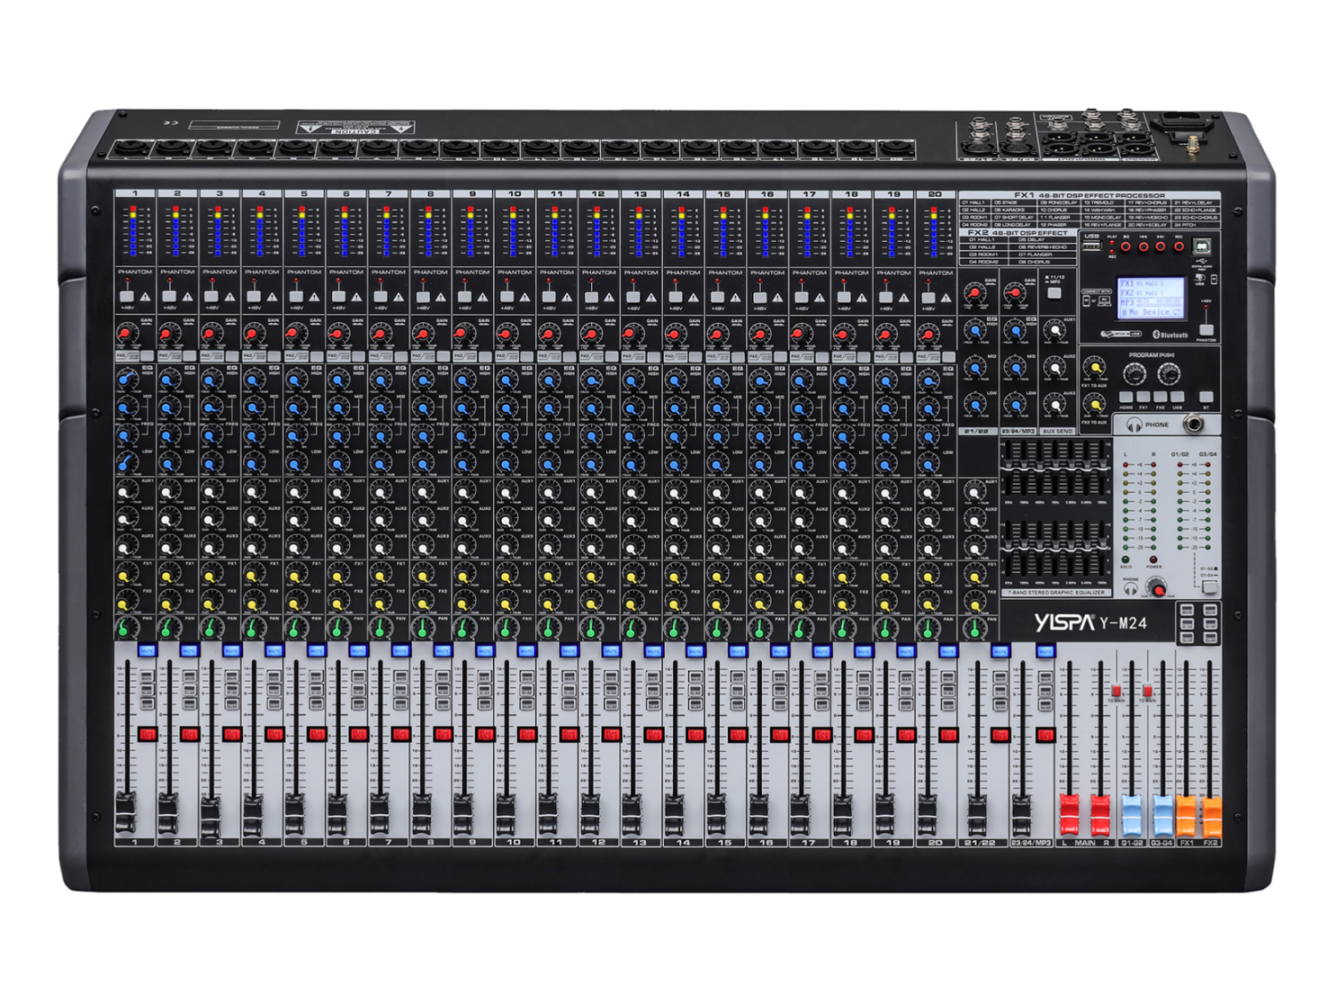The height and width of the screenshot is (1002, 1336).
Task: Mute the 23/24/MP3 channel
Action: [x=1044, y=650]
